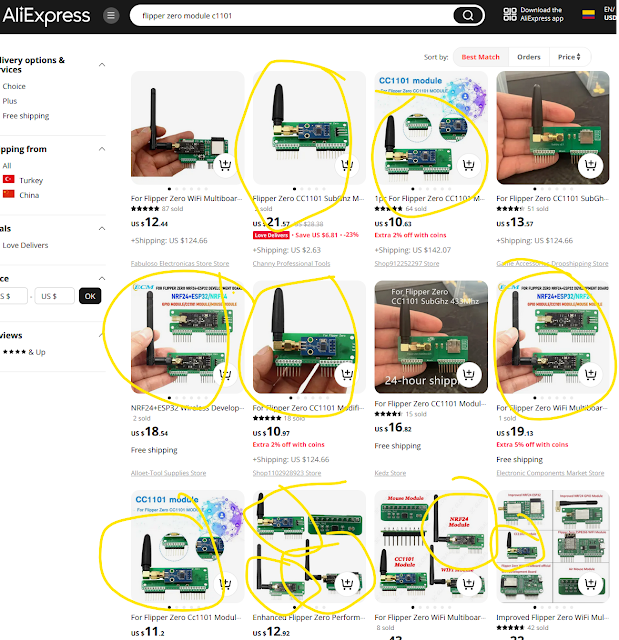Sort results by Best Match
Viewport: 619px width, 640px height.
(480, 57)
